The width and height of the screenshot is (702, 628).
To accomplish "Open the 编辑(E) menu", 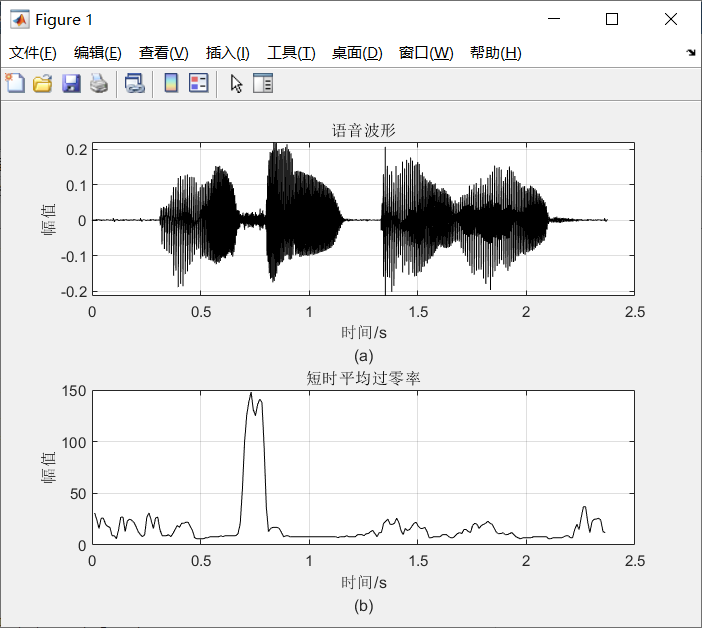I will pos(98,53).
